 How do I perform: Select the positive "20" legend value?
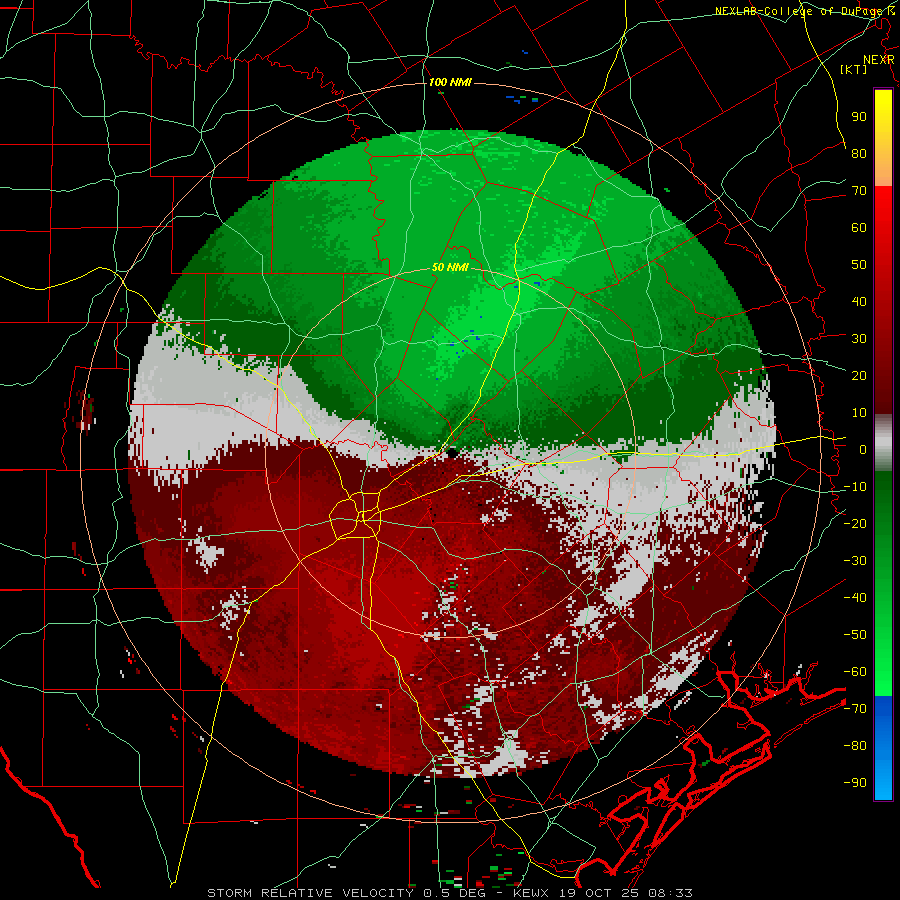pos(859,376)
